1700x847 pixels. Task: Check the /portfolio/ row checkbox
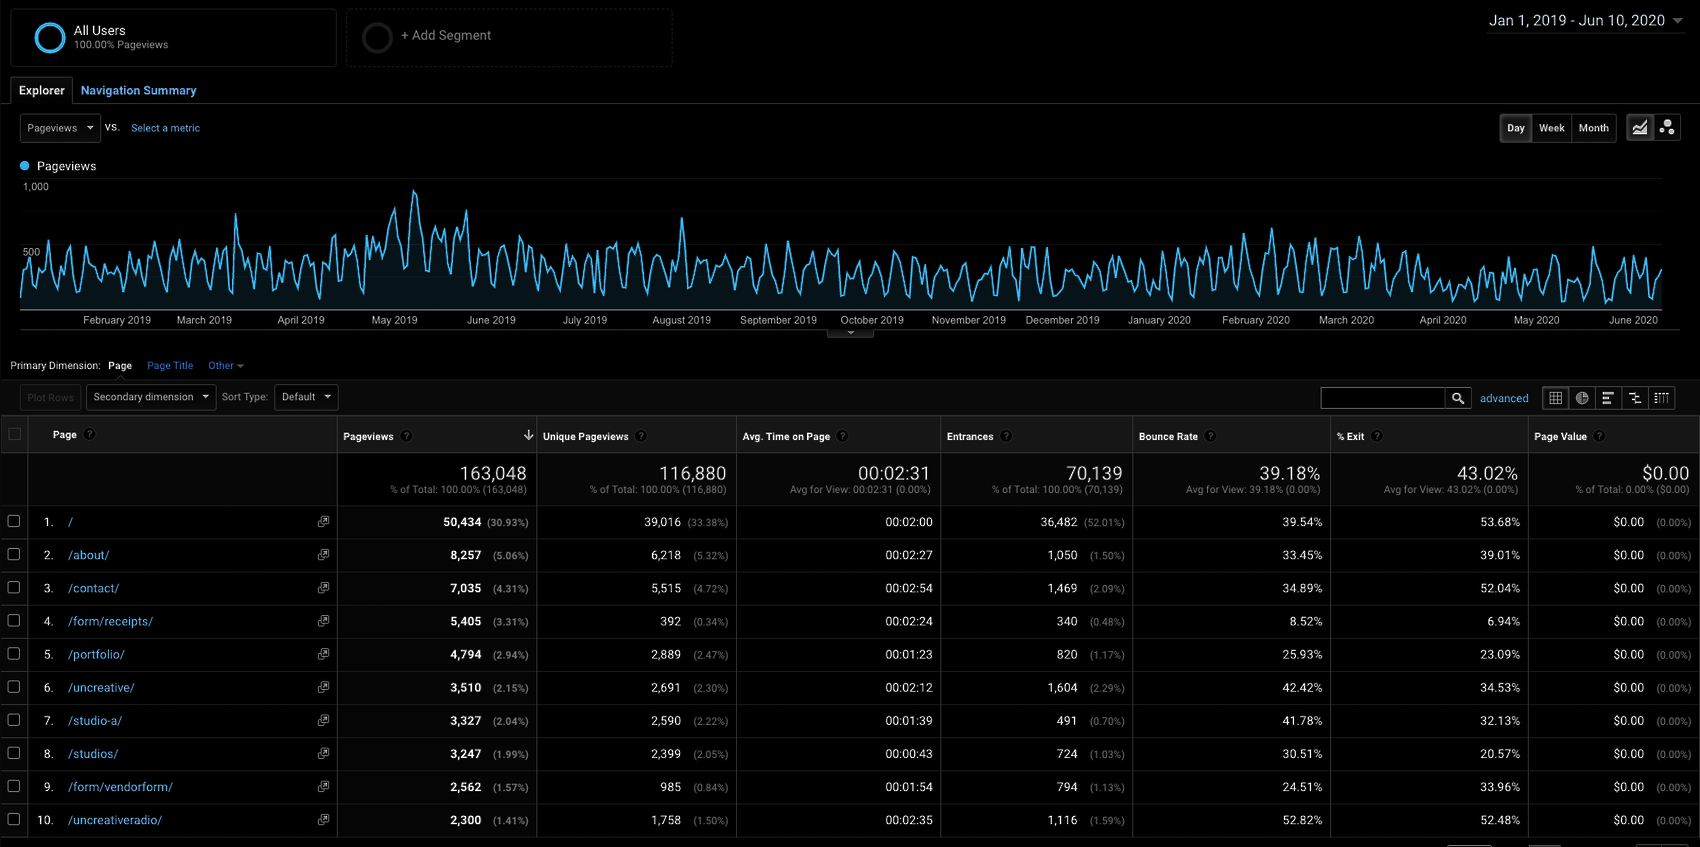point(14,653)
